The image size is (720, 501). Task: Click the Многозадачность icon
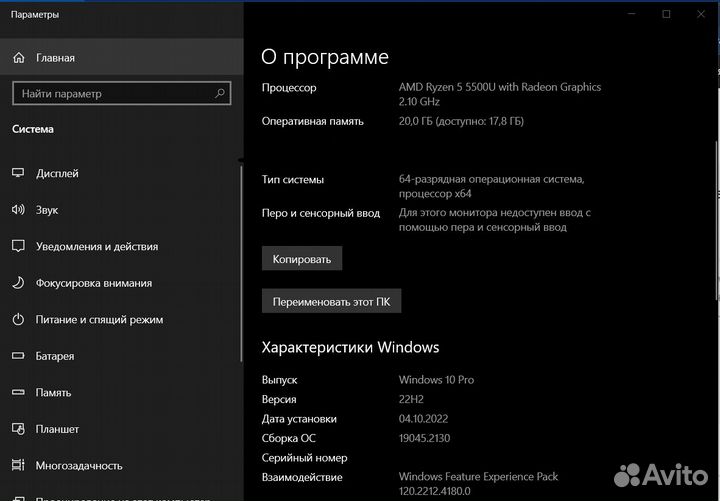tap(18, 465)
